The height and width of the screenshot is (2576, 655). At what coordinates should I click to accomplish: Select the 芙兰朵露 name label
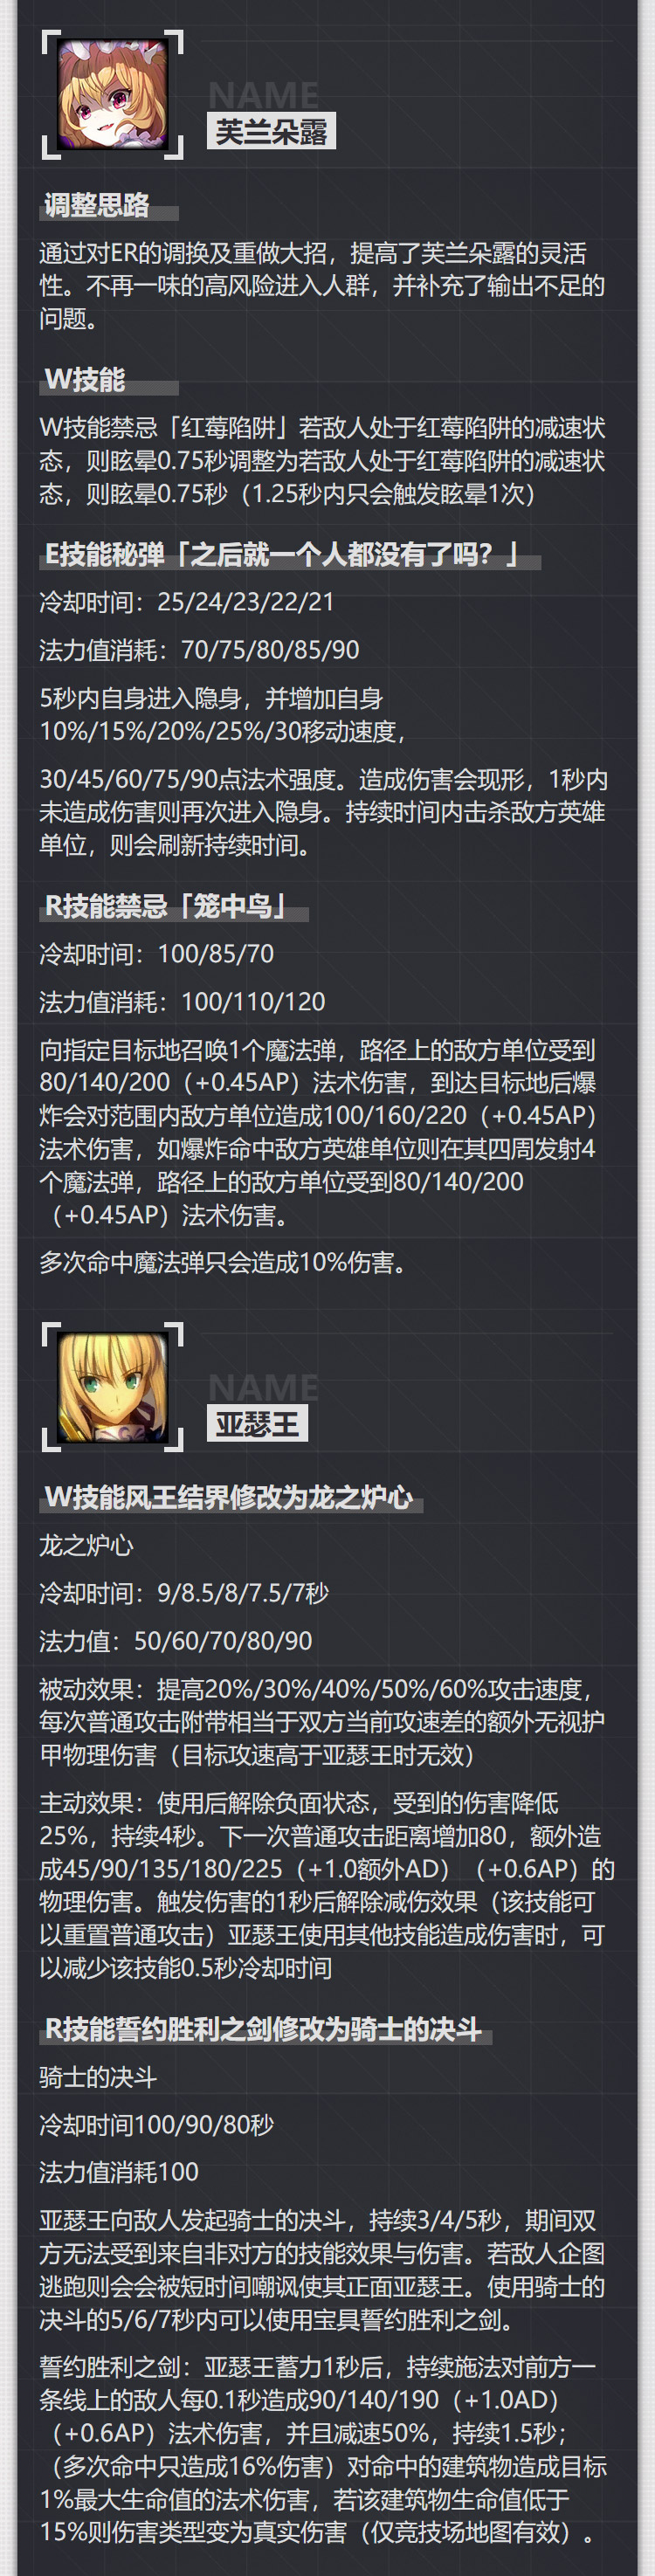tap(271, 131)
